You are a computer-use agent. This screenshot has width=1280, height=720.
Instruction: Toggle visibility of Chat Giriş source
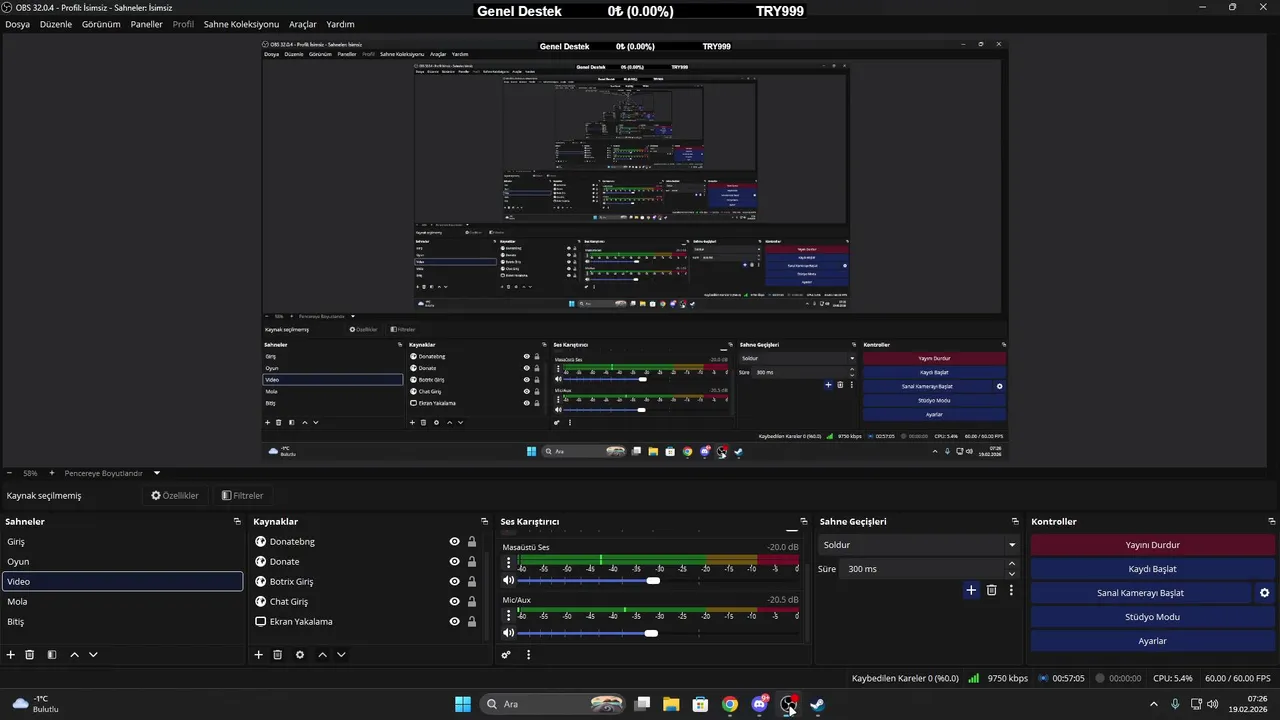(454, 602)
